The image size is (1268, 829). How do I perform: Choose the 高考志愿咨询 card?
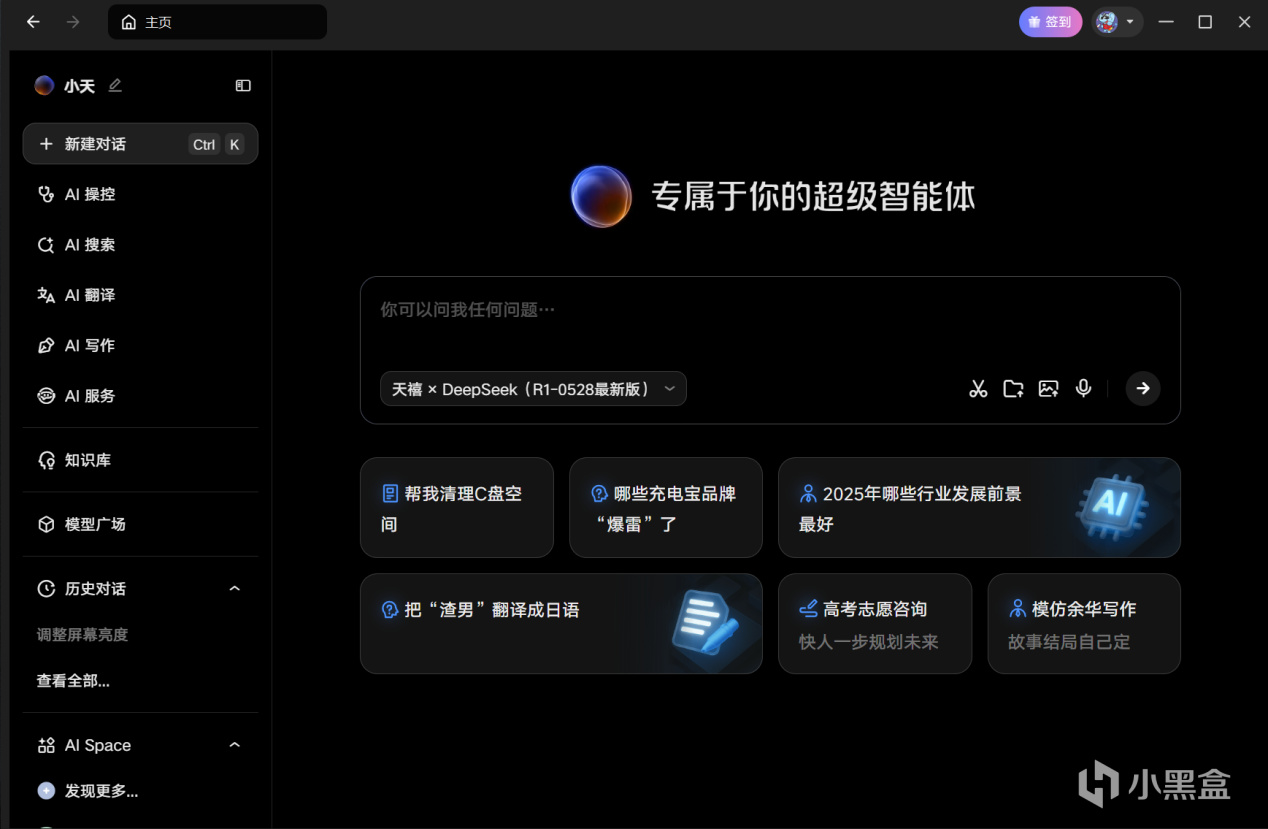click(875, 624)
